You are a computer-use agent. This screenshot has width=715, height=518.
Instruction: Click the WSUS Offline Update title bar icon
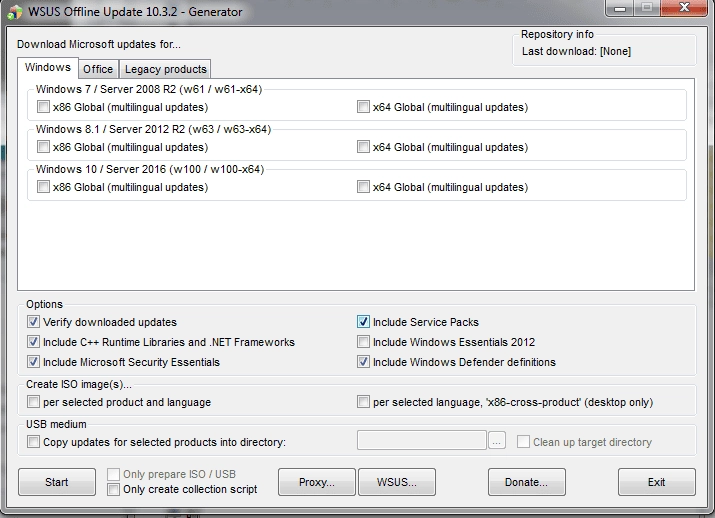pyautogui.click(x=14, y=12)
